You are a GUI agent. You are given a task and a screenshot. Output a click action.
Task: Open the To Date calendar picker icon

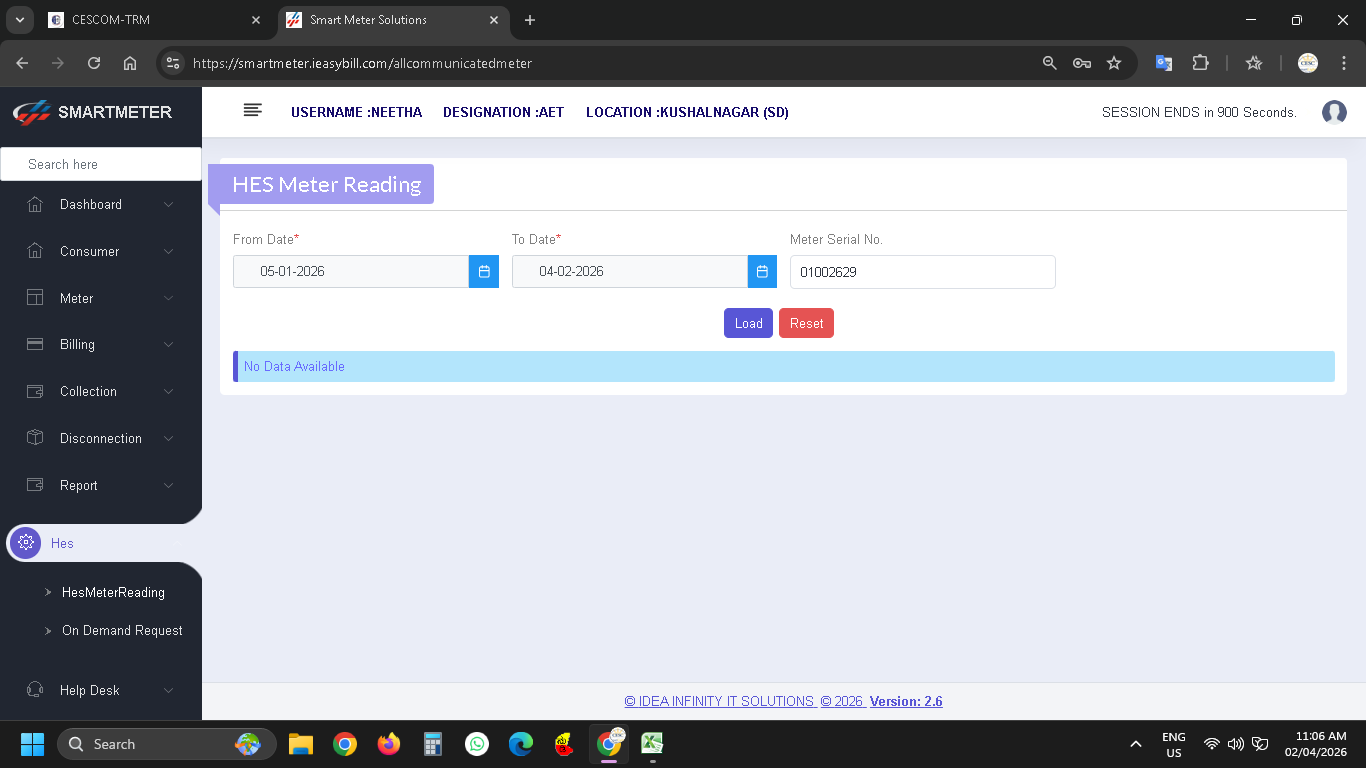[x=762, y=271]
